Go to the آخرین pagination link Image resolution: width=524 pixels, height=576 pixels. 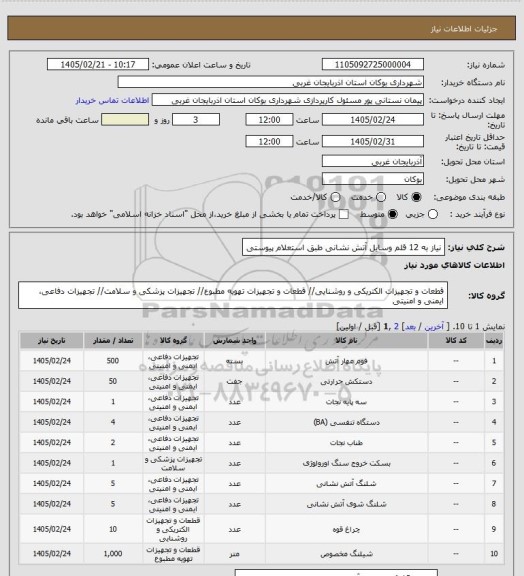[x=434, y=327]
